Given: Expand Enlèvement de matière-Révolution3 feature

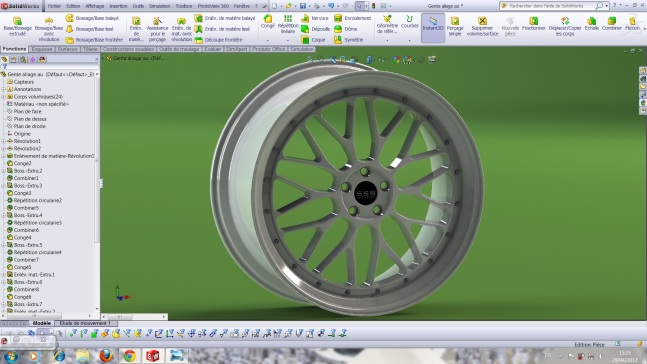Looking at the screenshot, I should click(4, 156).
